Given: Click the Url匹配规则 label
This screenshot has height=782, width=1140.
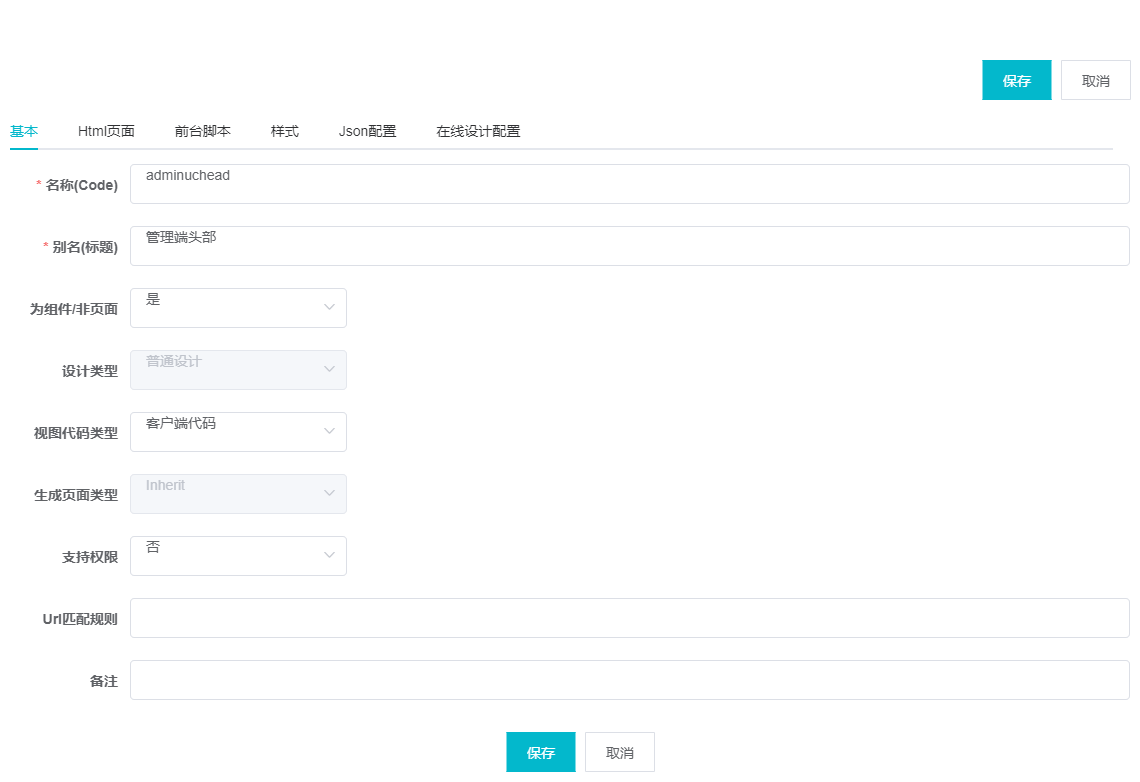Looking at the screenshot, I should (x=80, y=619).
